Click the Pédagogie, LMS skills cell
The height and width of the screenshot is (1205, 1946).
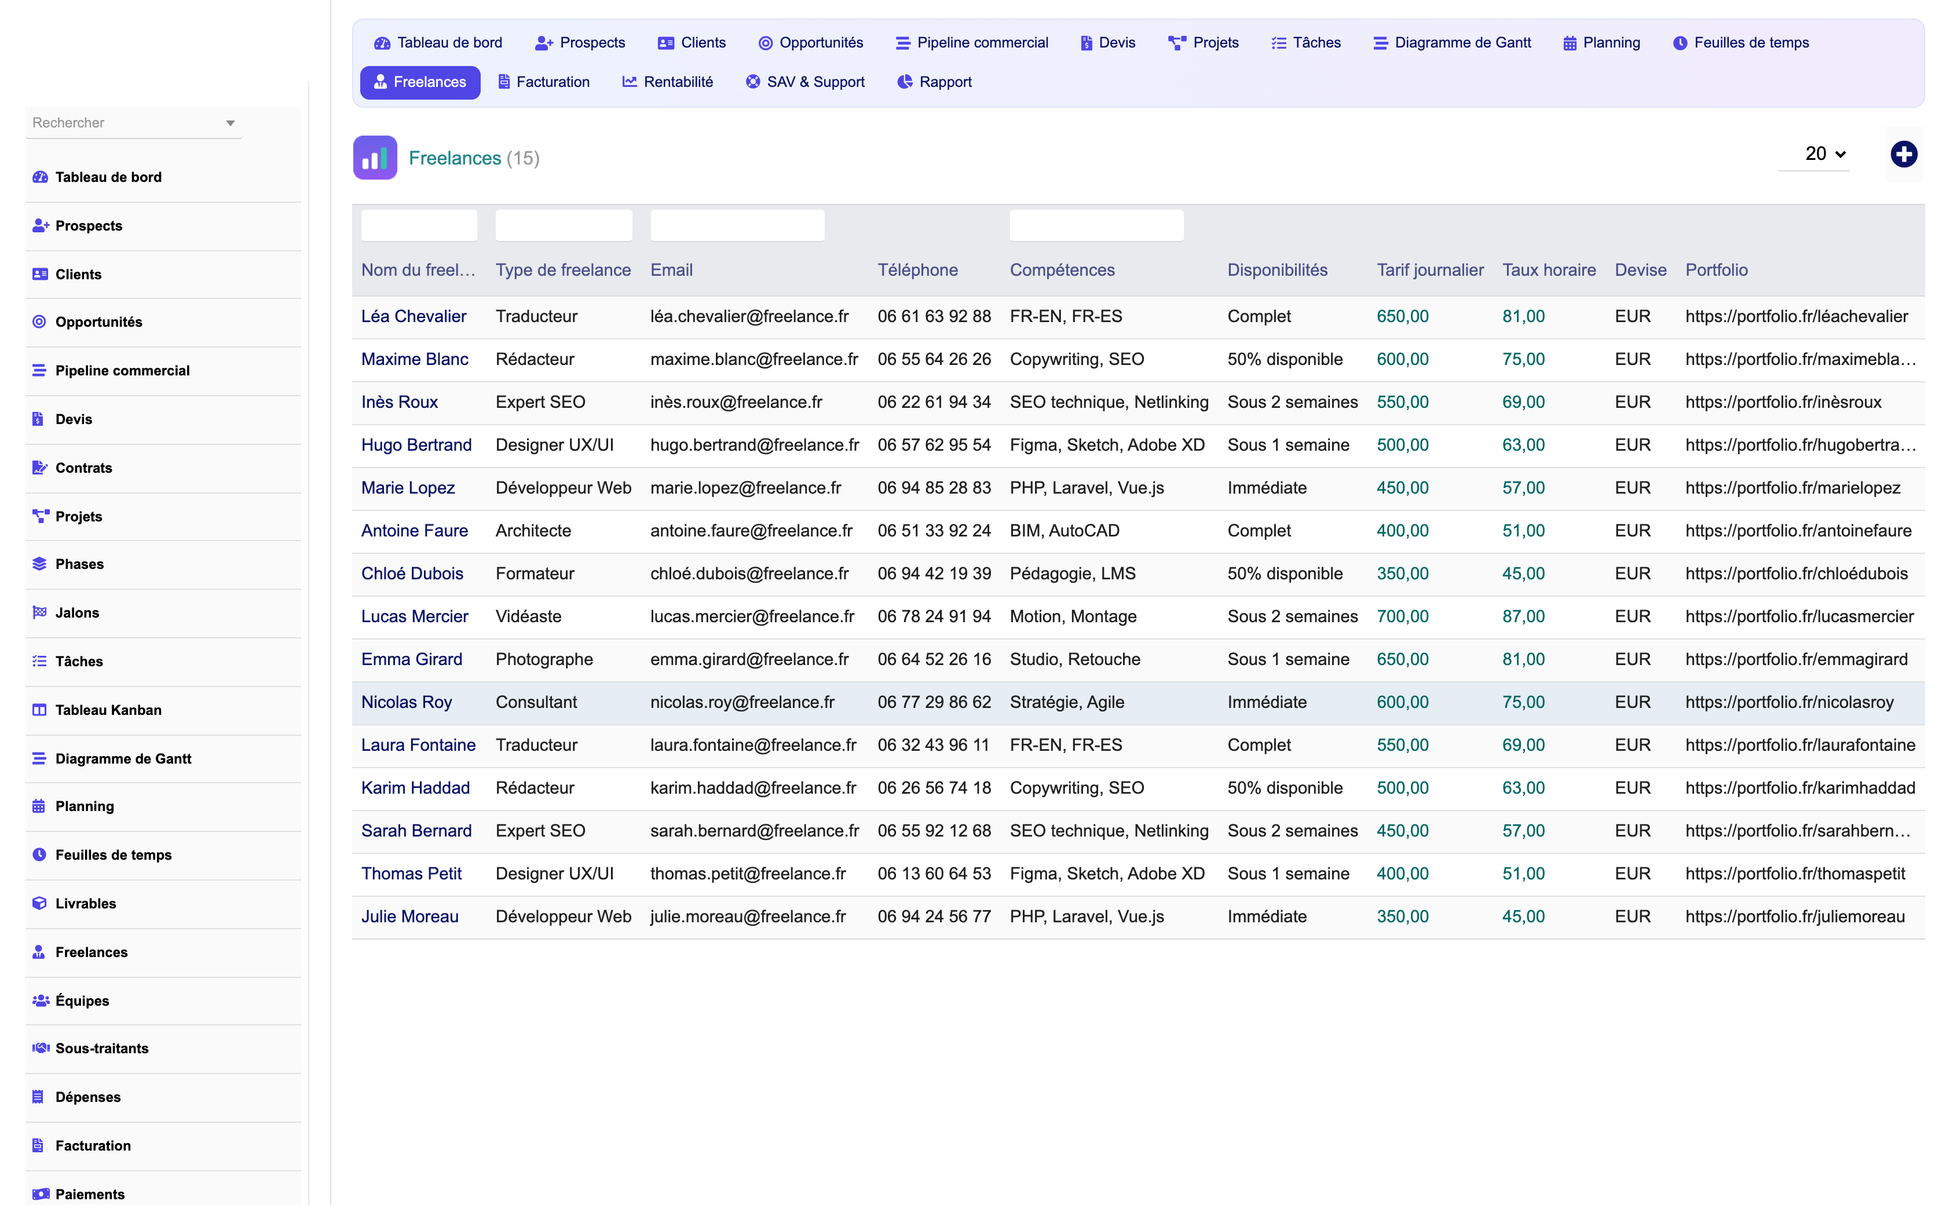1073,574
